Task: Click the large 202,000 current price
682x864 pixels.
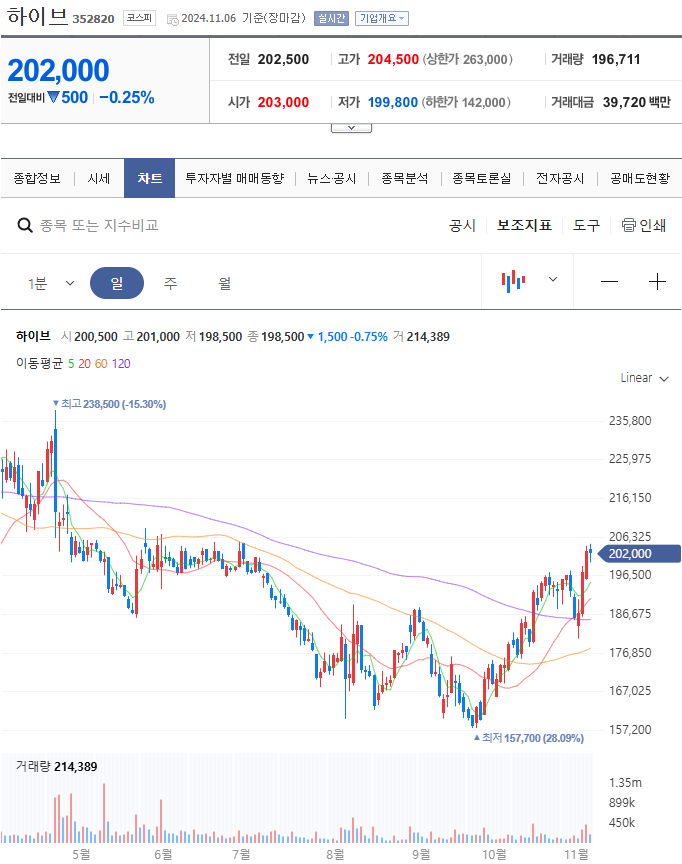Action: [58, 71]
